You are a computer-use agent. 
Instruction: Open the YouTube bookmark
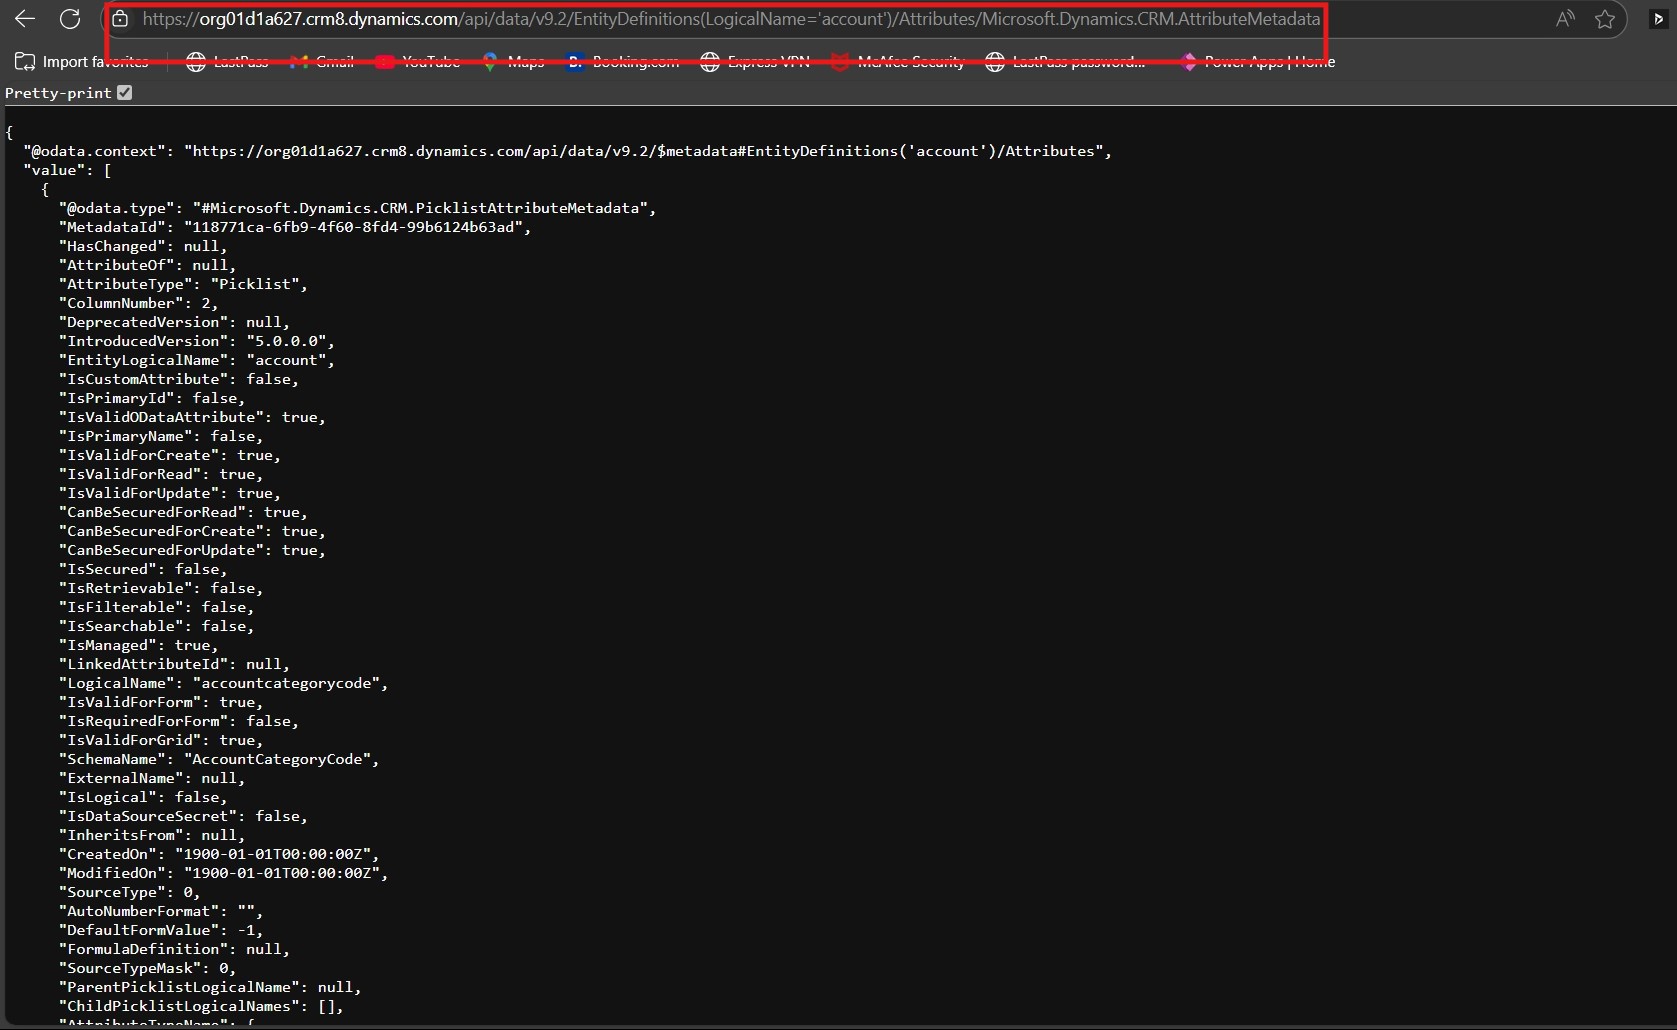point(418,62)
